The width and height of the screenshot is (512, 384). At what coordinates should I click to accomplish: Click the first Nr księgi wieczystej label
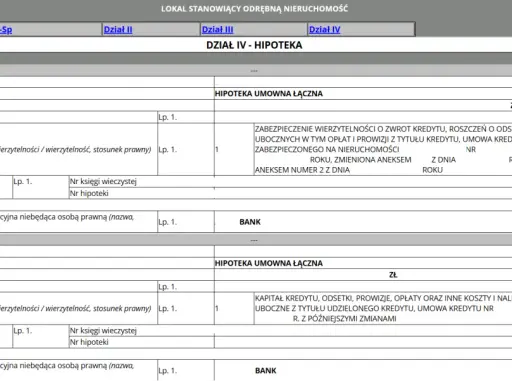103,182
